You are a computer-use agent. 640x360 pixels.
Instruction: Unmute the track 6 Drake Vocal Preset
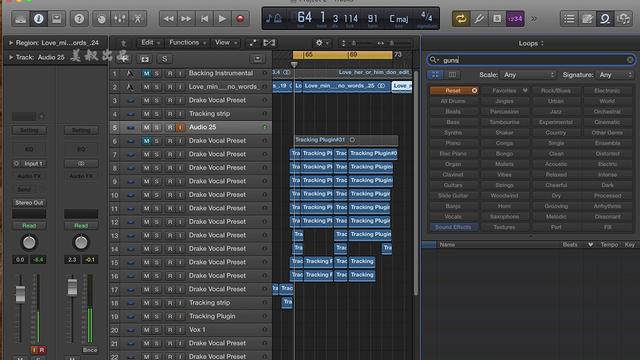(x=146, y=141)
